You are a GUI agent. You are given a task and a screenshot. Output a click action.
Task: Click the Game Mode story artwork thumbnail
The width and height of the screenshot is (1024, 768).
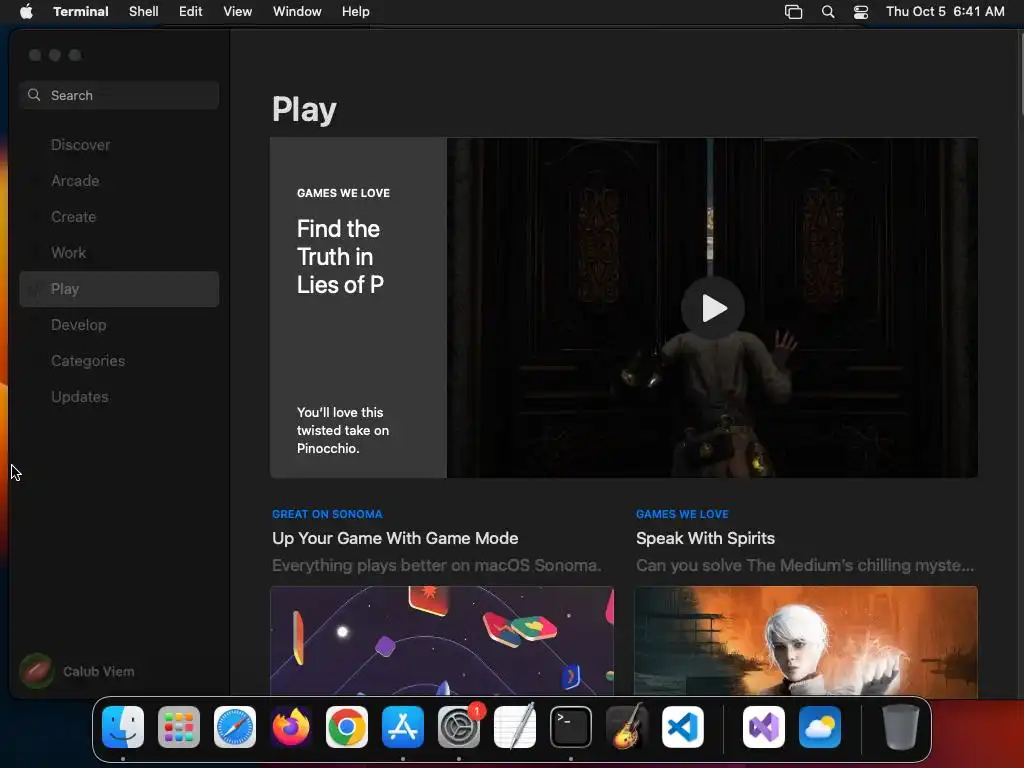pyautogui.click(x=442, y=641)
